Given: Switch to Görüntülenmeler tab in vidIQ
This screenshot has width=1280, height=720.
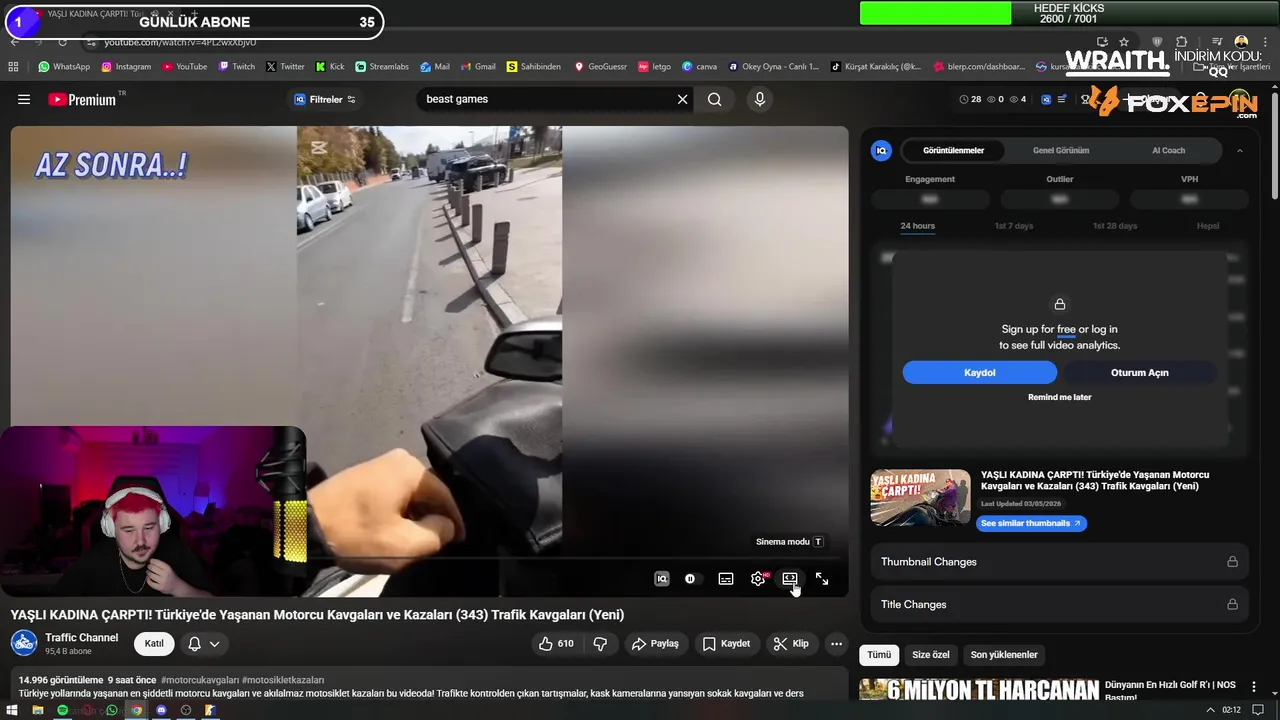Looking at the screenshot, I should 953,150.
